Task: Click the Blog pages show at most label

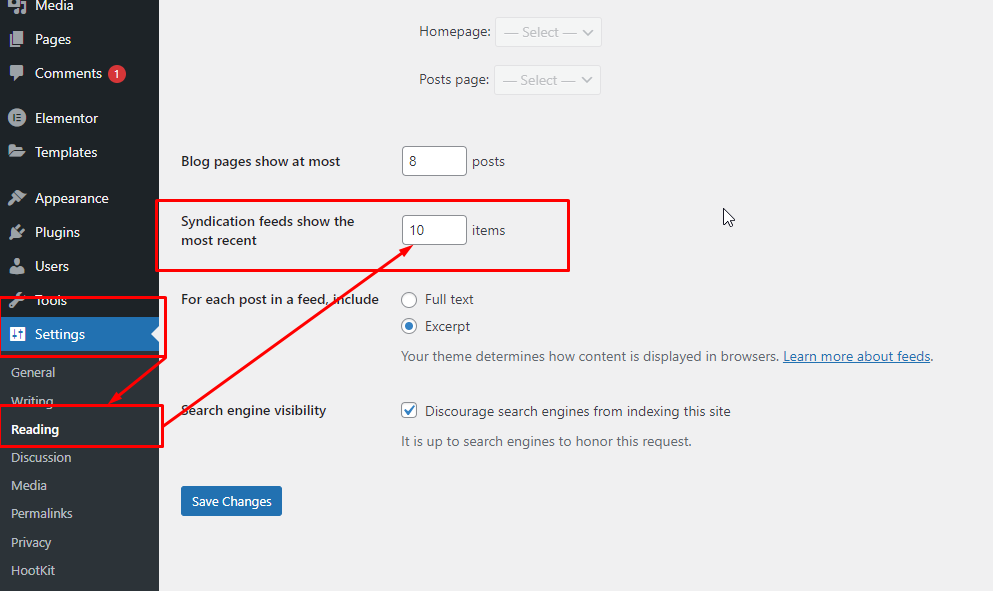Action: click(260, 162)
